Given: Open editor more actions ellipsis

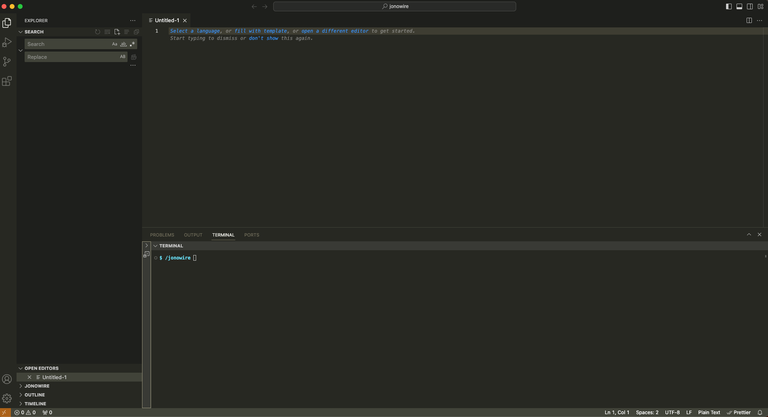Looking at the screenshot, I should [760, 21].
